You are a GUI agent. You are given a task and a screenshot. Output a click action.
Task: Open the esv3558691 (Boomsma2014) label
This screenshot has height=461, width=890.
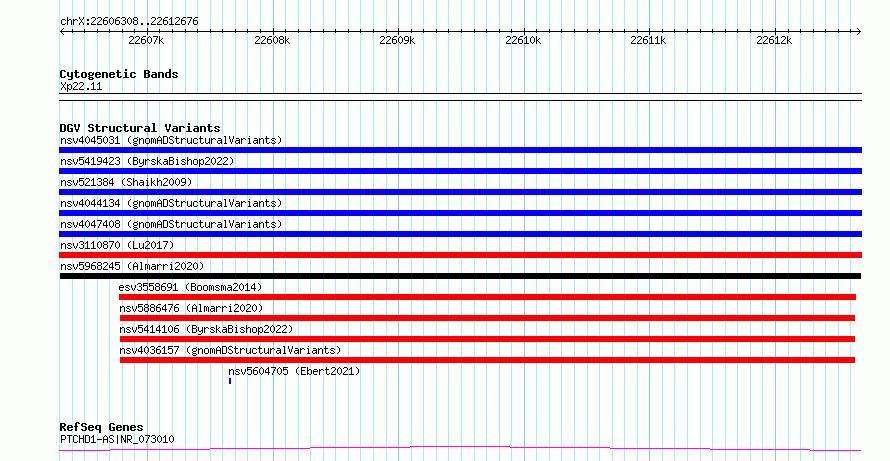point(191,287)
